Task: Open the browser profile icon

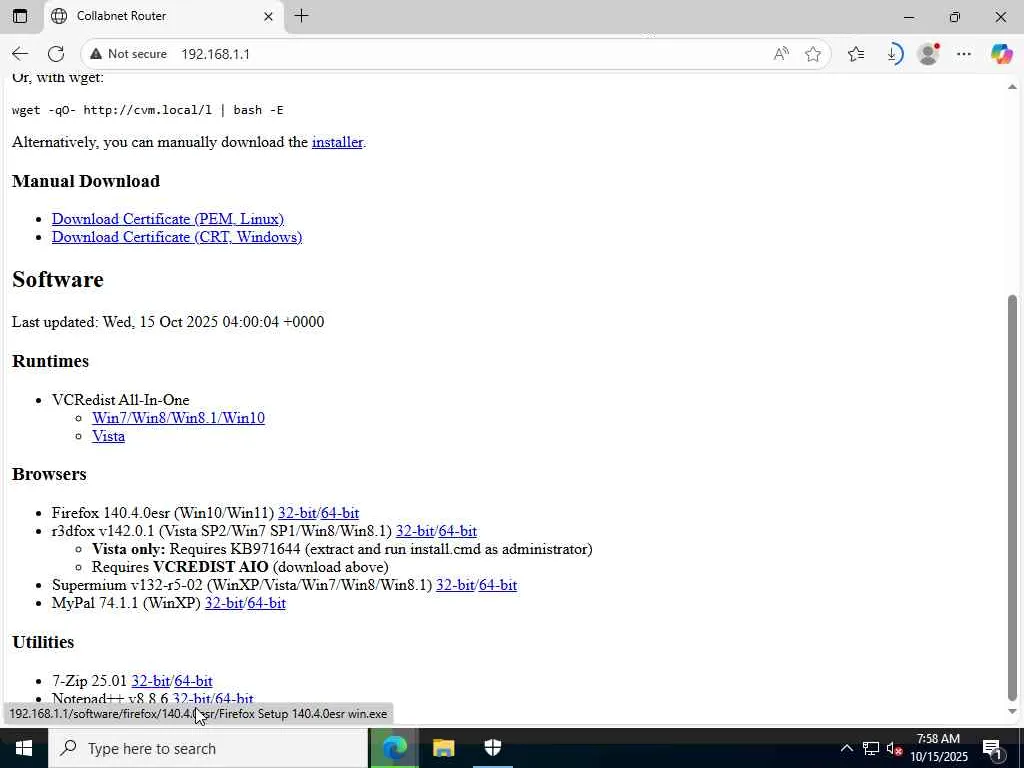Action: (x=928, y=54)
